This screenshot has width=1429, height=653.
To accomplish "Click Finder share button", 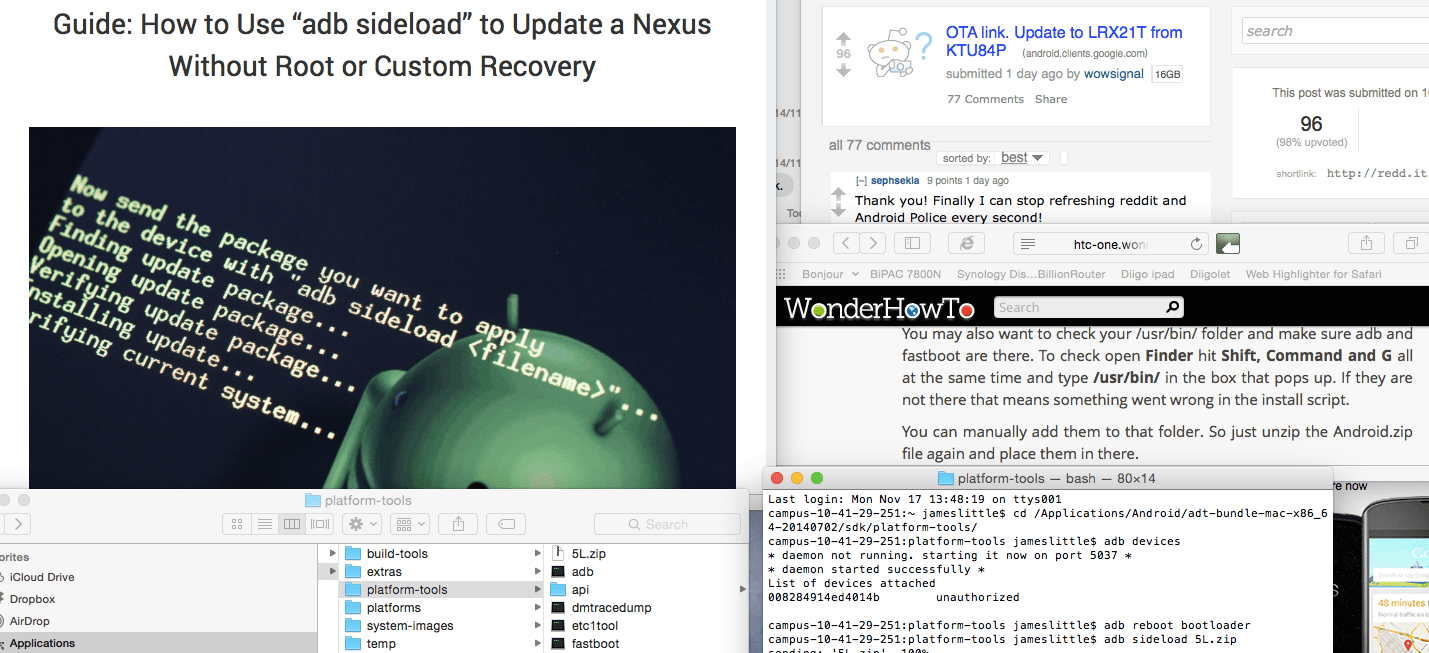I will pos(459,524).
